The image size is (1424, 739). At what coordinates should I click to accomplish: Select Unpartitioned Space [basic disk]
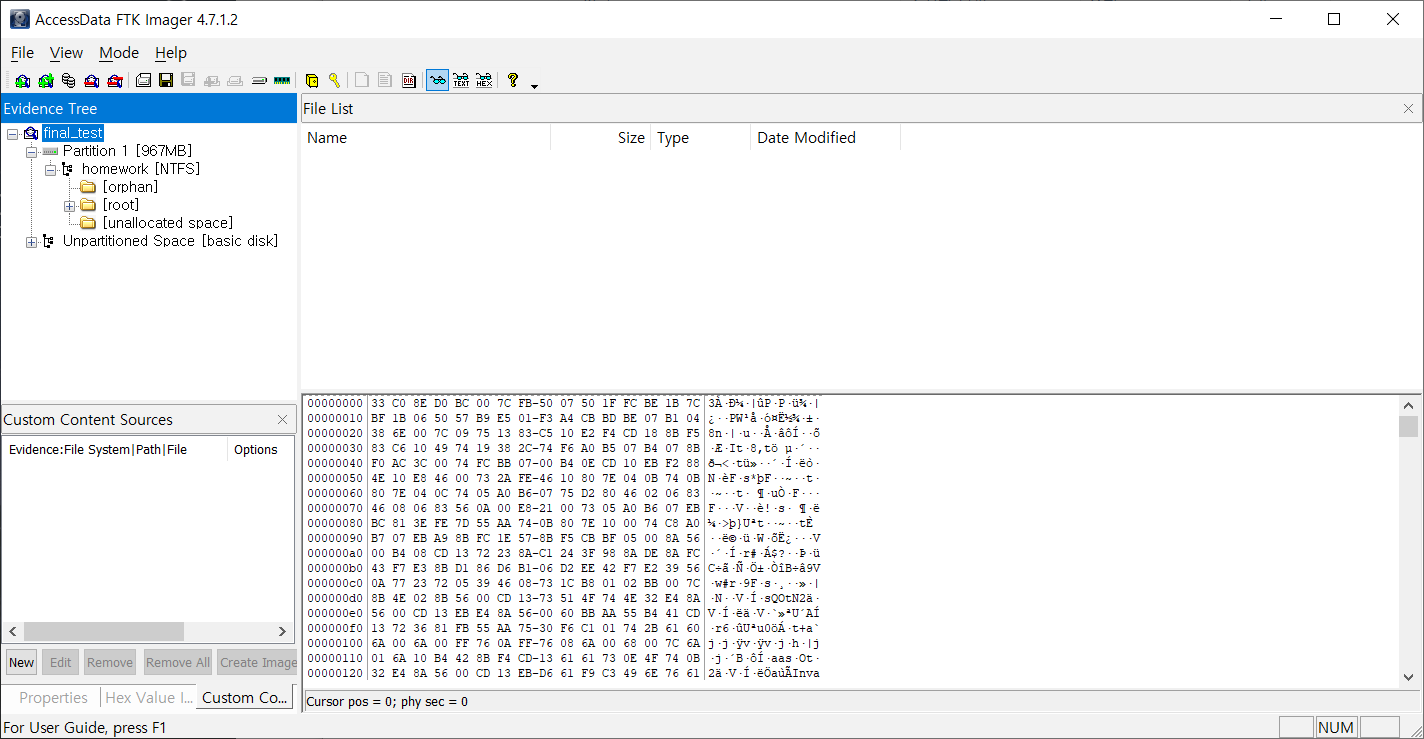tap(170, 241)
